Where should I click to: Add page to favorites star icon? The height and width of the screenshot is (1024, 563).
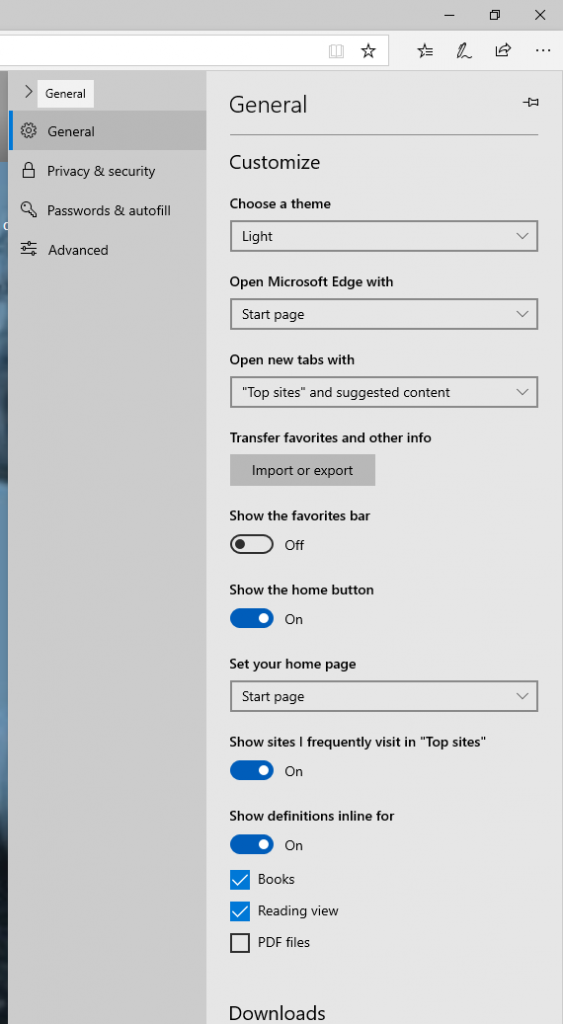tap(368, 51)
